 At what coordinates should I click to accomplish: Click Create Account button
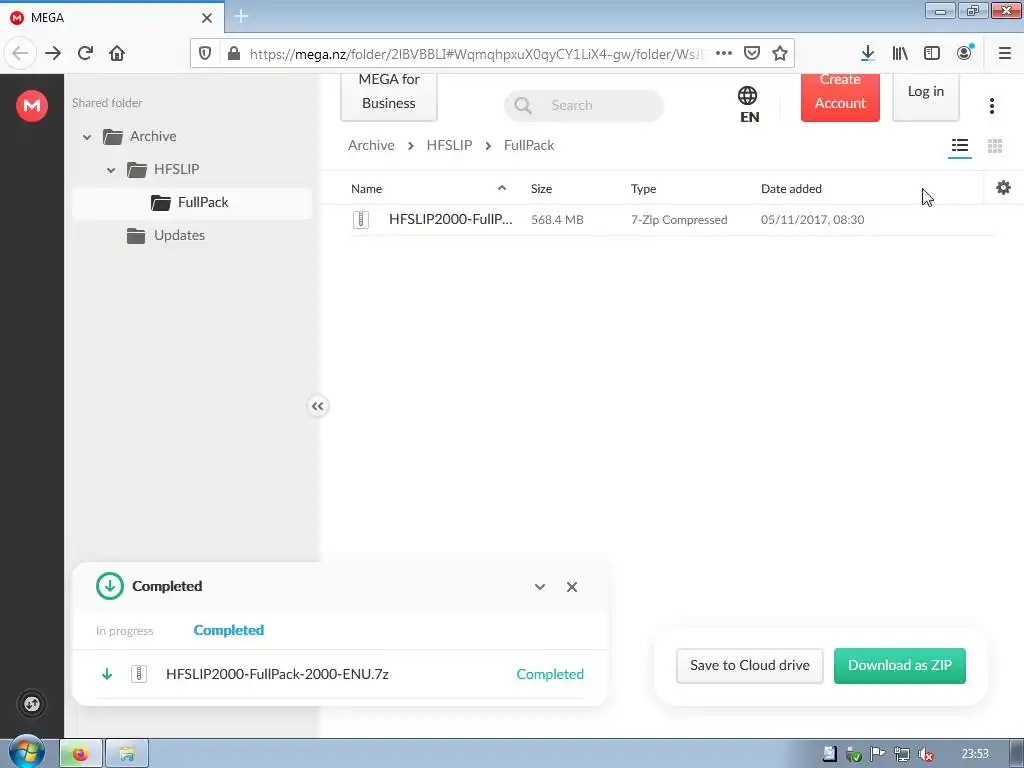pyautogui.click(x=840, y=97)
